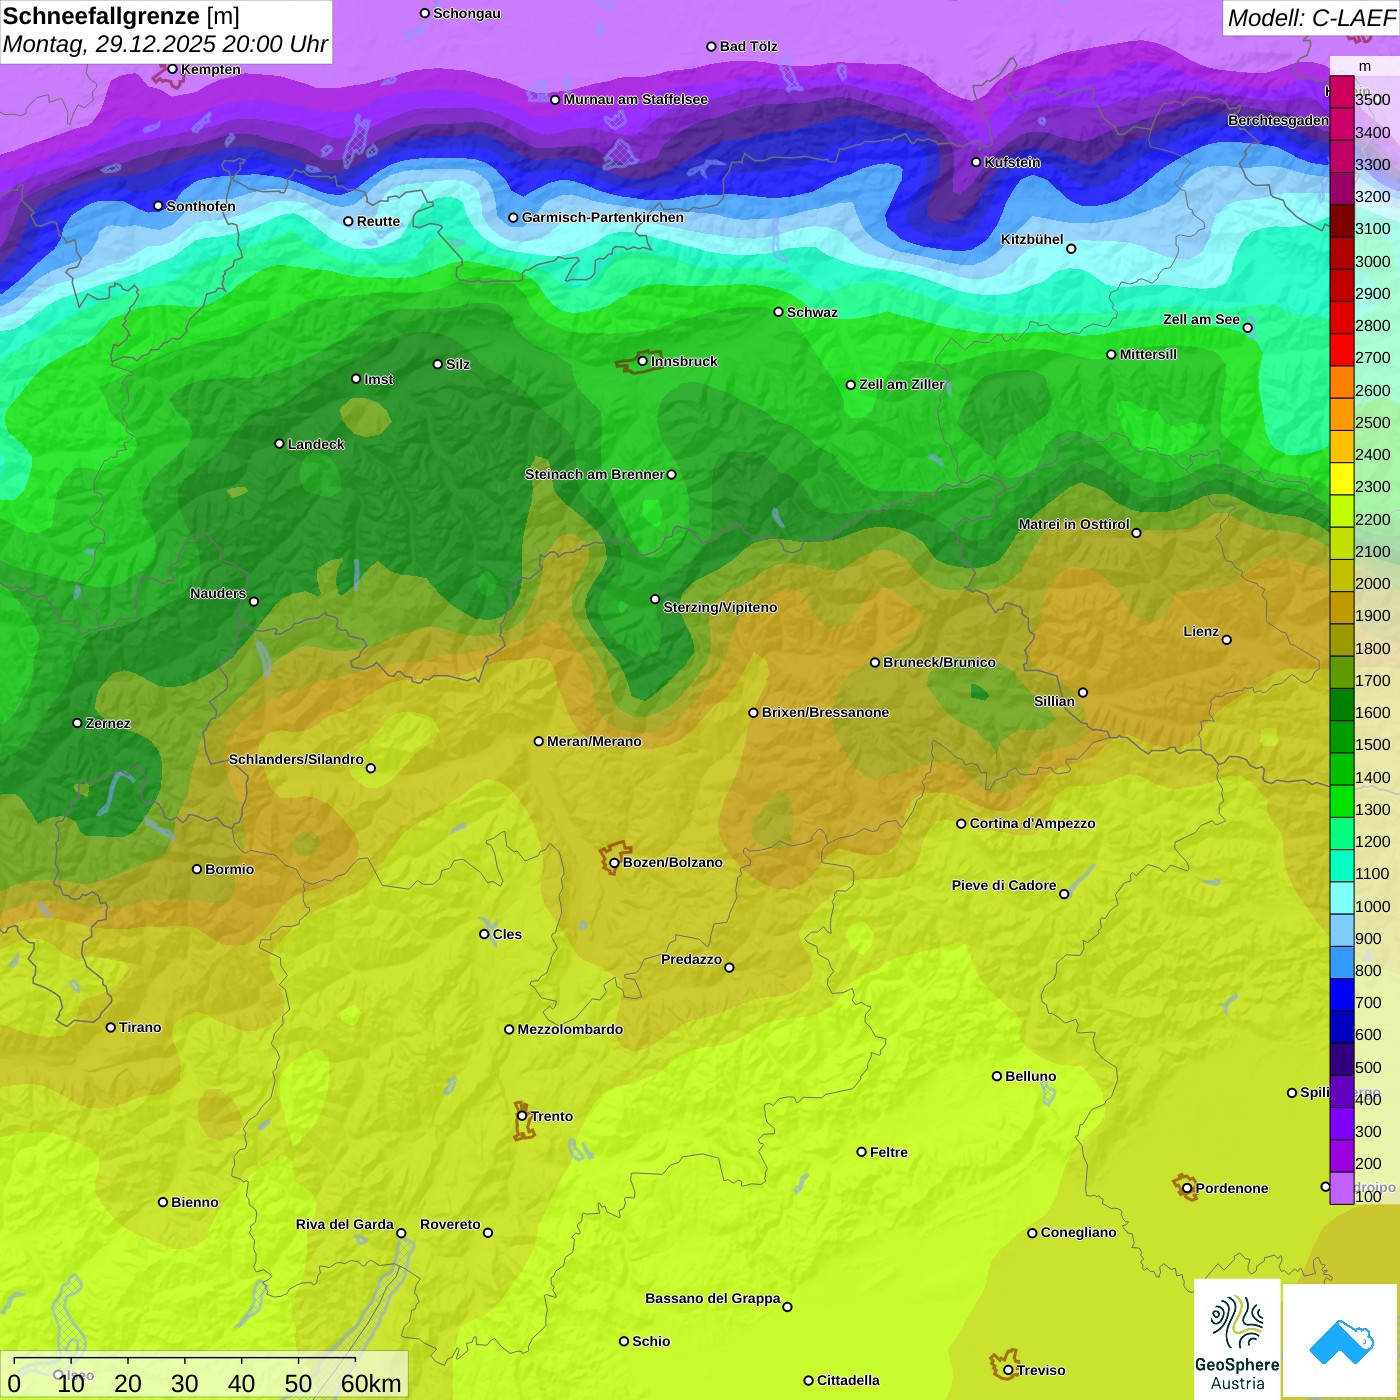The height and width of the screenshot is (1400, 1400).
Task: Click the Bormio location dot
Action: point(197,869)
